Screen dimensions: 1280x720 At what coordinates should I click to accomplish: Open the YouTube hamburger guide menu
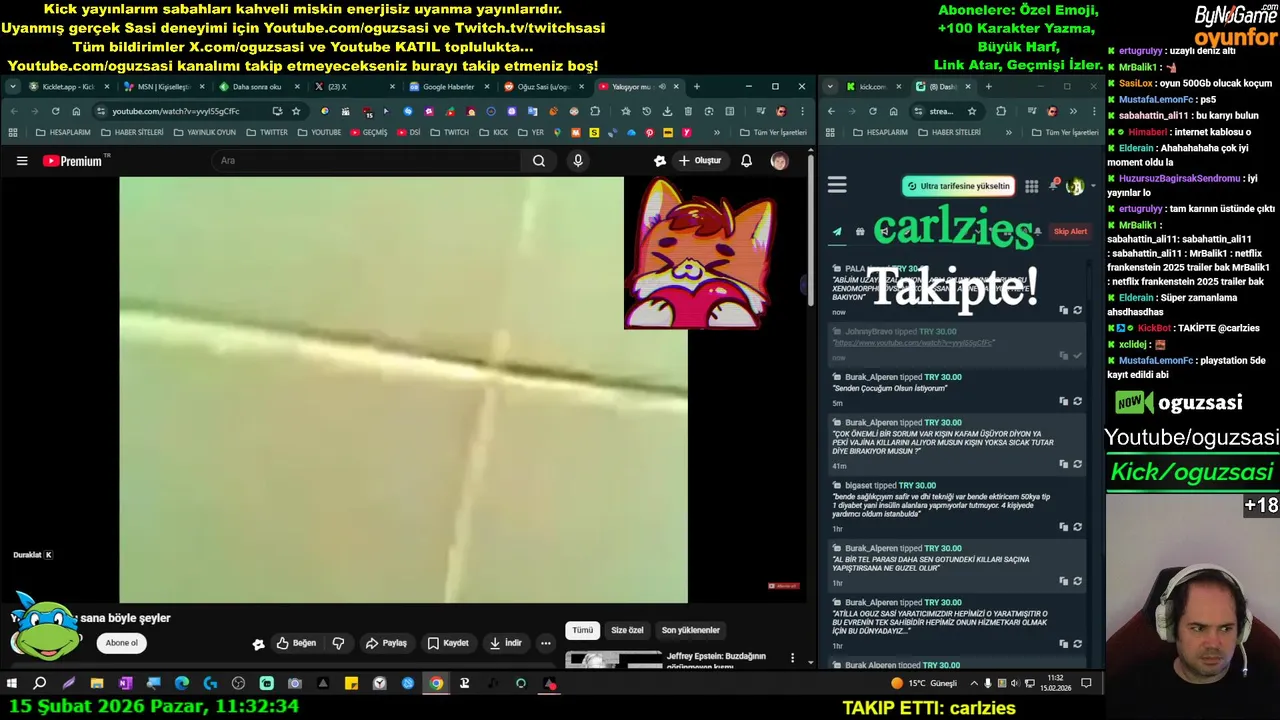pyautogui.click(x=22, y=161)
